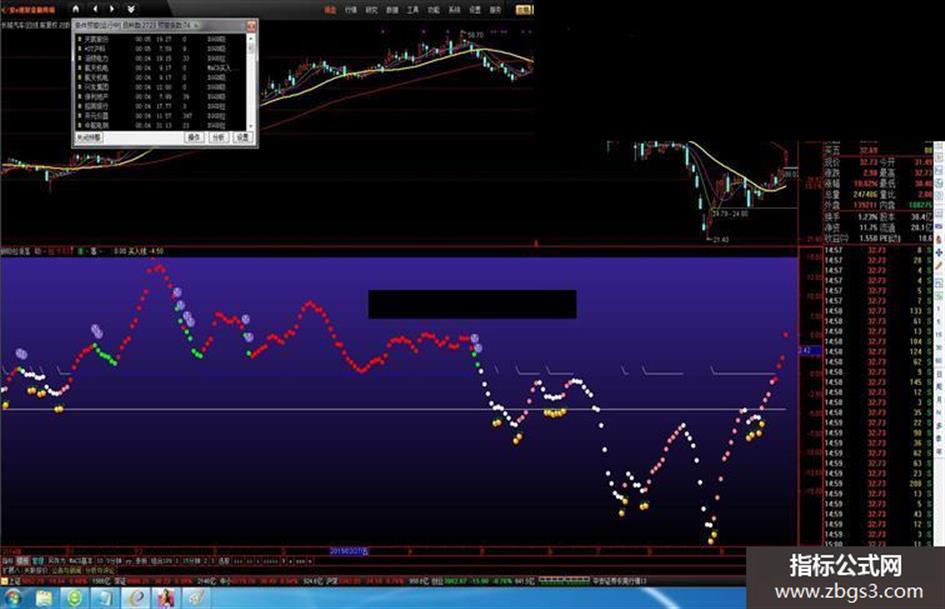This screenshot has height=609, width=945.
Task: Select the 招商银行 row in alert list
Action: (x=160, y=106)
